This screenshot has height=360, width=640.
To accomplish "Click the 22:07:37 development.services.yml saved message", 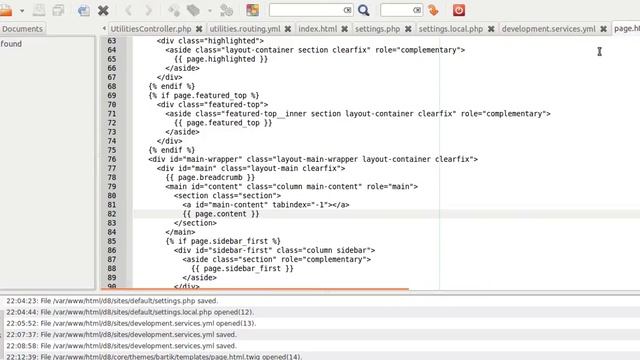I will pyautogui.click(x=121, y=335).
